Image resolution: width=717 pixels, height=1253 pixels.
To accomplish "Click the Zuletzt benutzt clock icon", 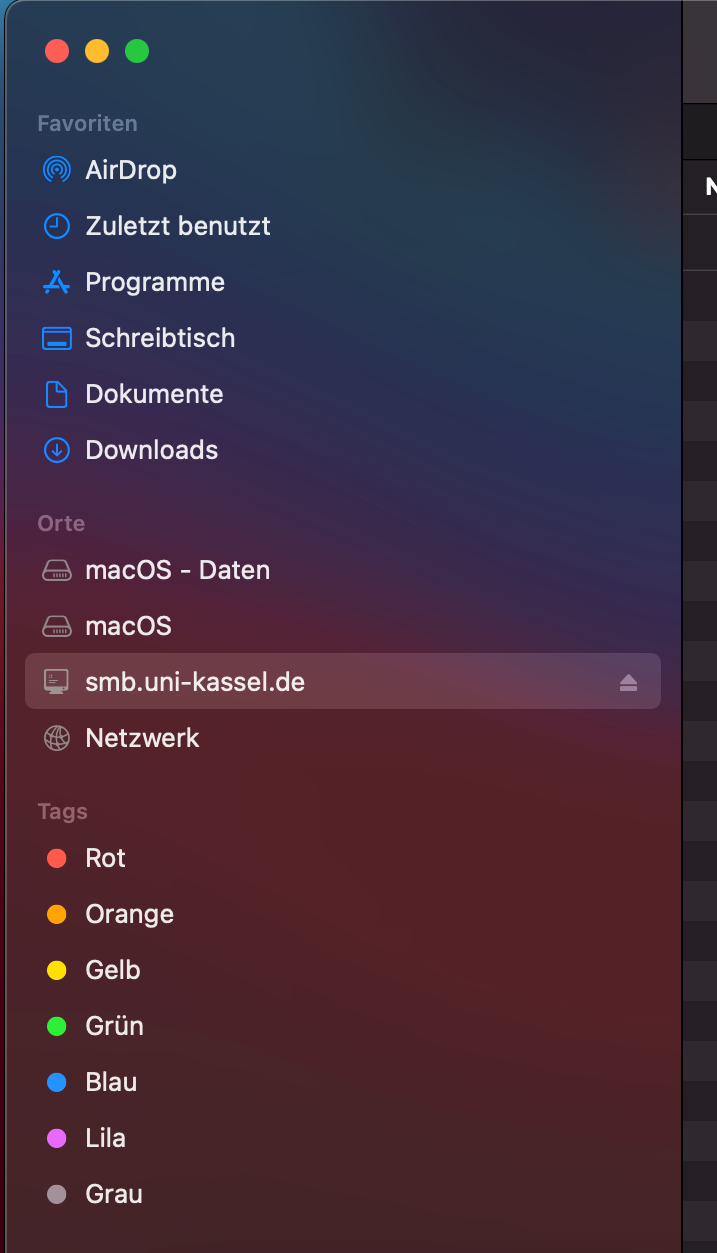I will point(57,226).
